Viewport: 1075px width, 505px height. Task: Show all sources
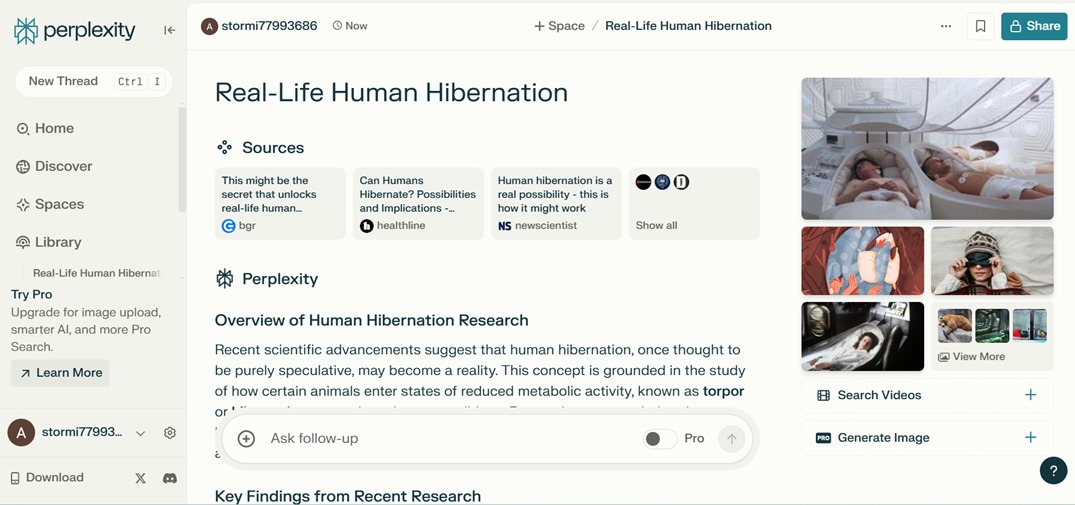[x=694, y=204]
